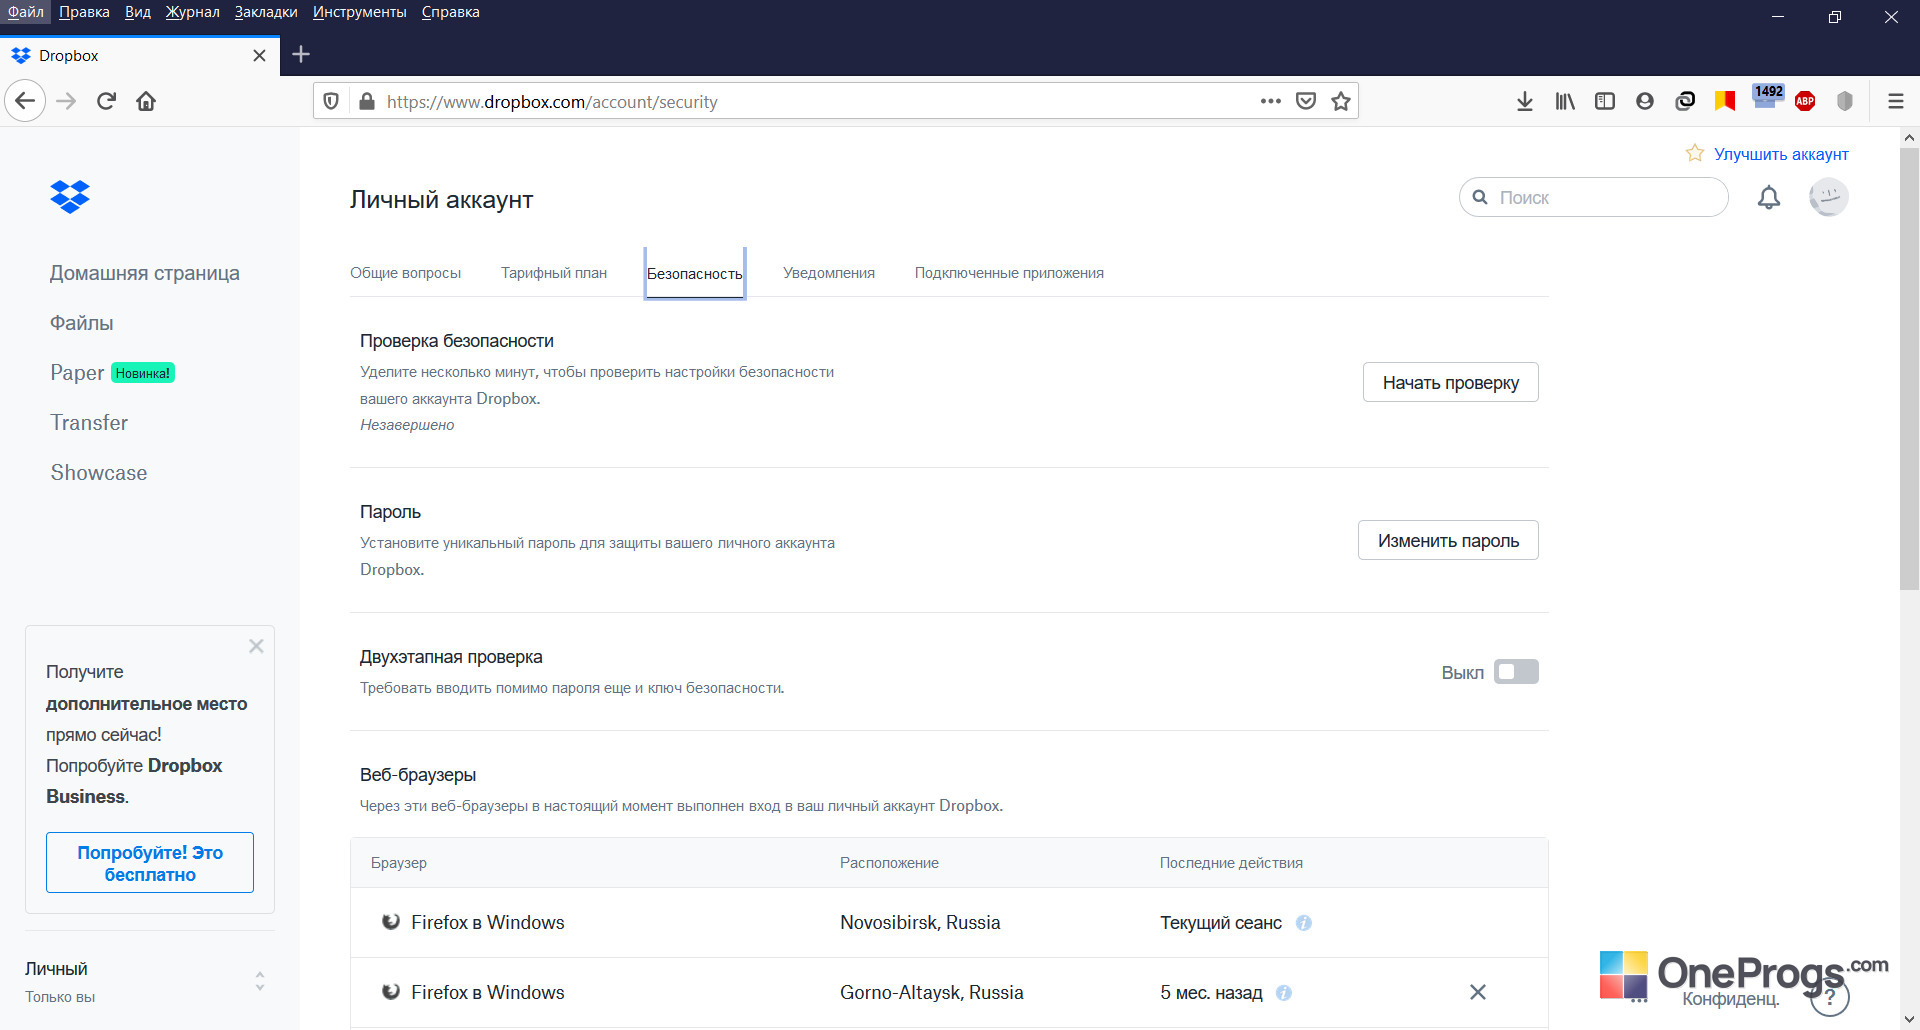This screenshot has width=1920, height=1030.
Task: Open the account avatar menu
Action: (x=1828, y=197)
